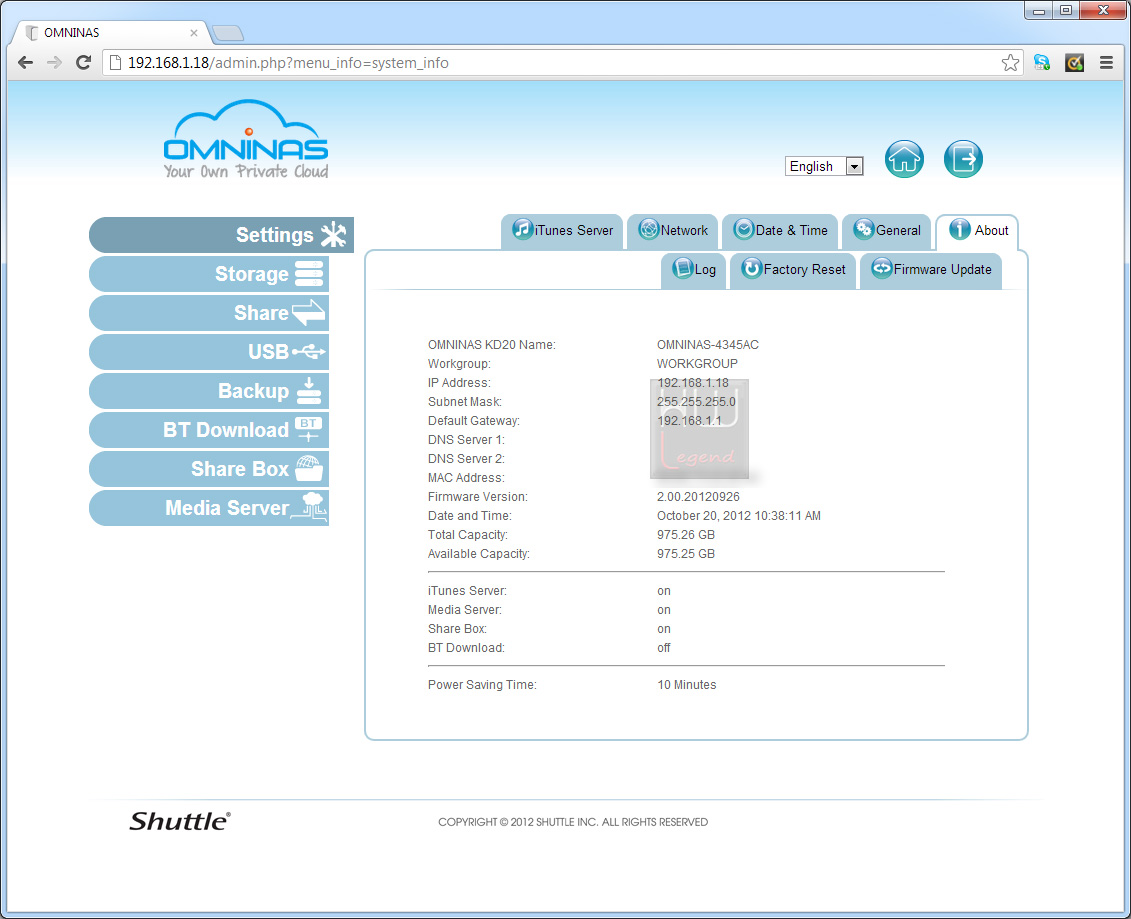Click the browser Back arrow
The width and height of the screenshot is (1131, 919).
25,63
